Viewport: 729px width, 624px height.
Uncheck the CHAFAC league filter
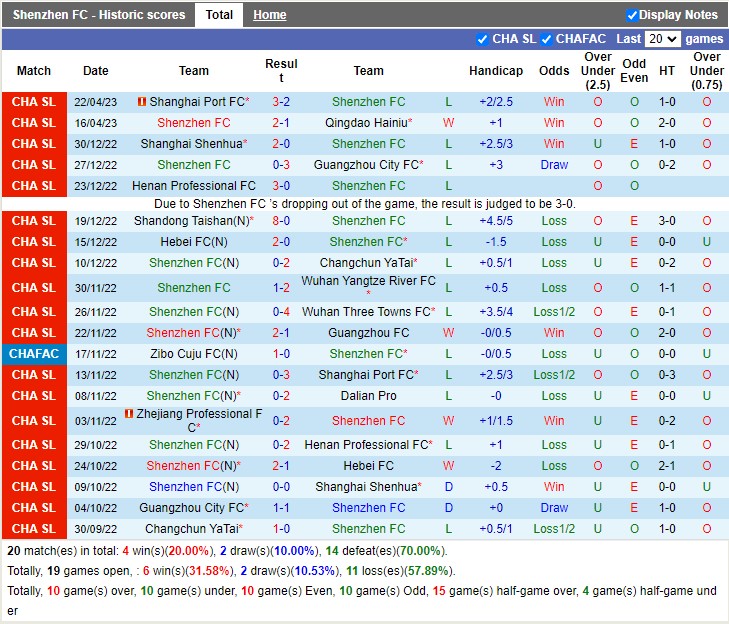point(546,39)
